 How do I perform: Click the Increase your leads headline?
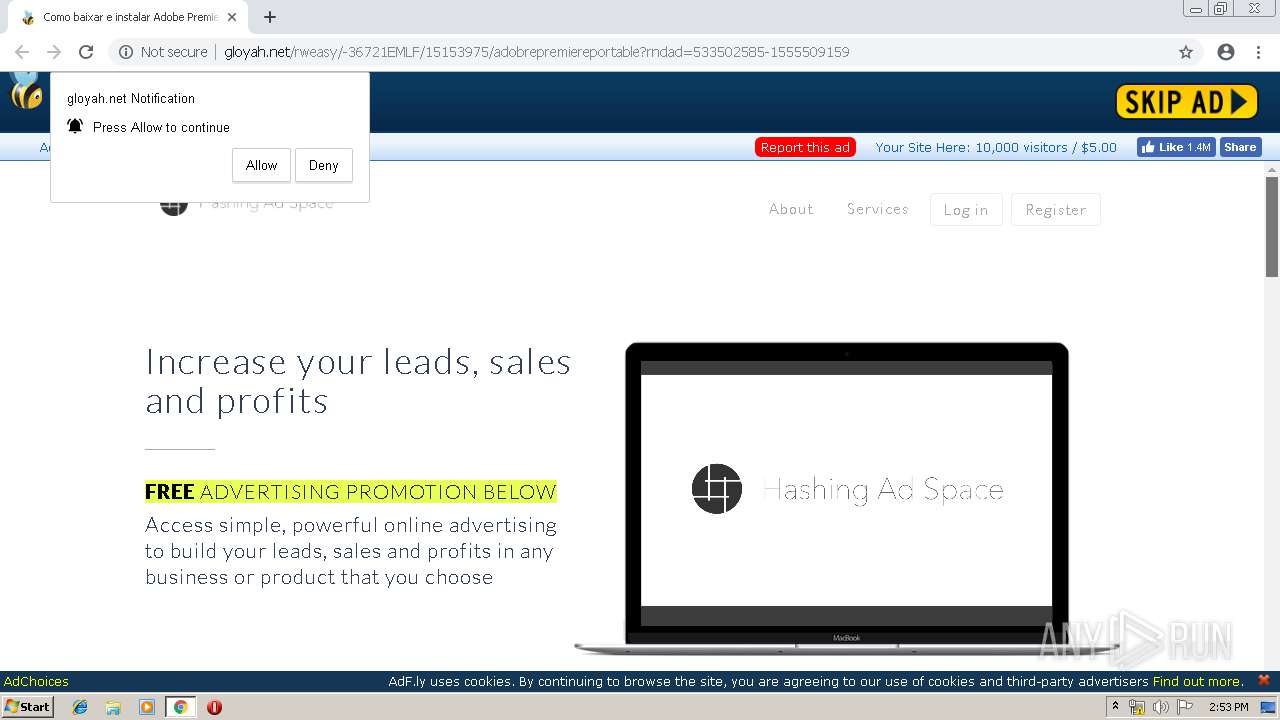(x=358, y=381)
